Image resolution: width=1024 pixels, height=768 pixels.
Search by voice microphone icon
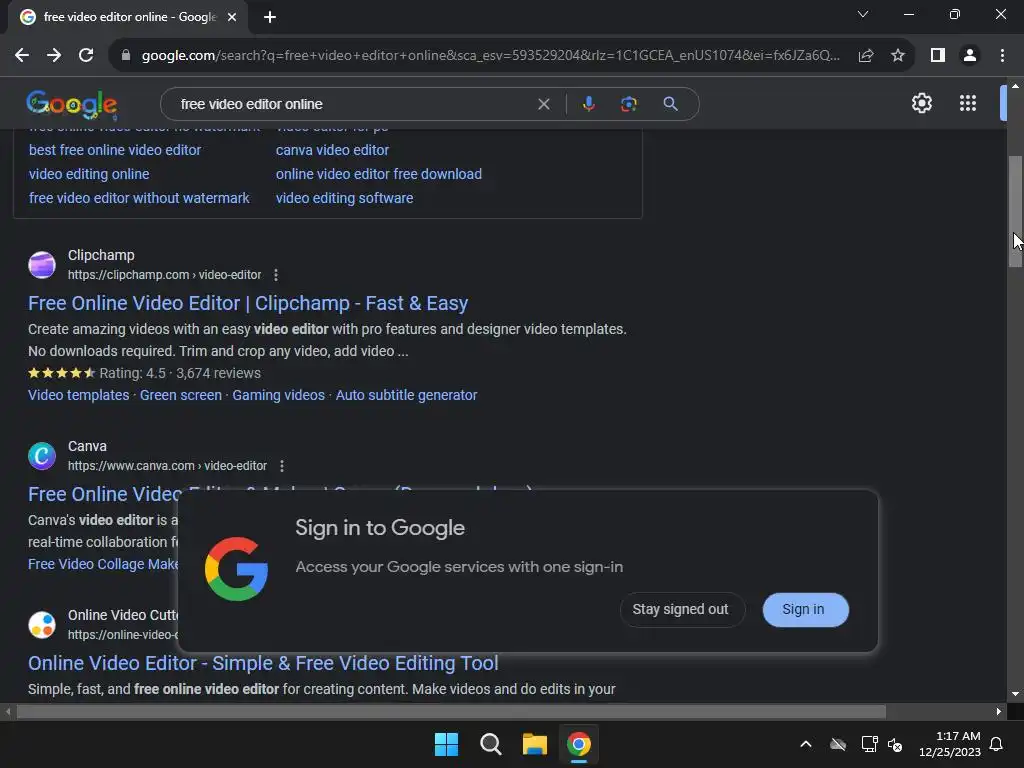588,104
